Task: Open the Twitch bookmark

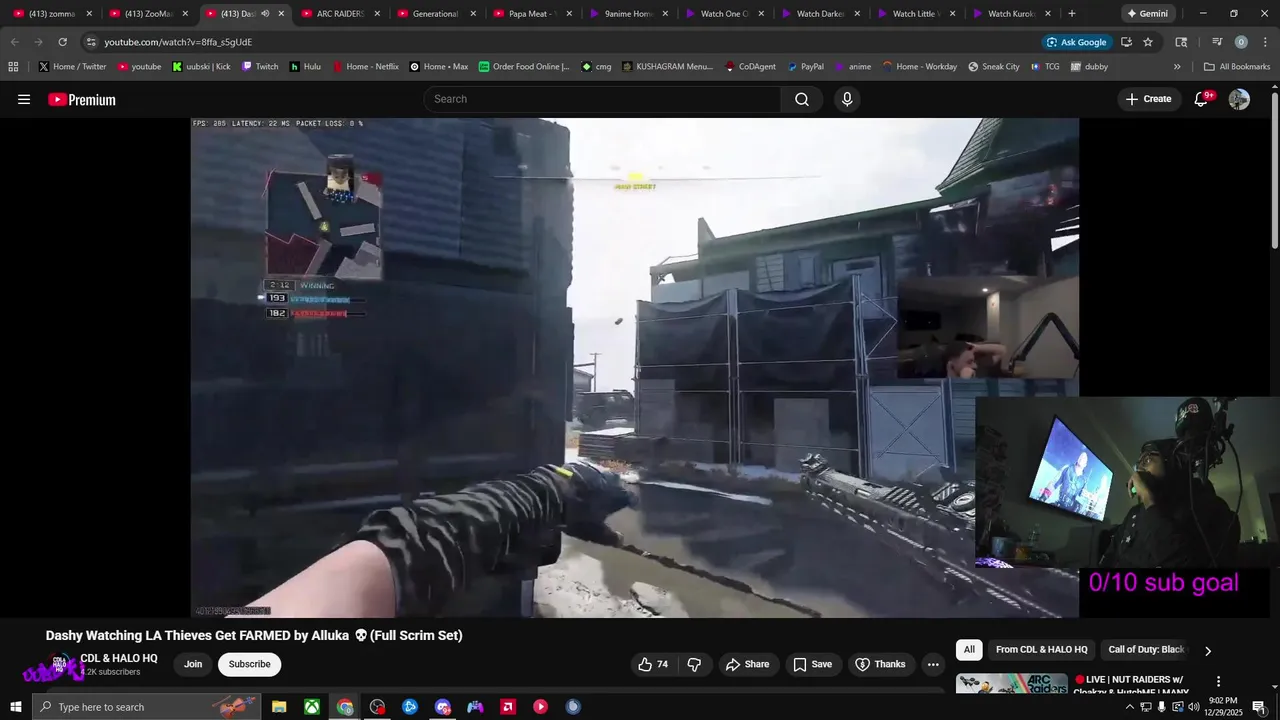Action: pyautogui.click(x=260, y=67)
